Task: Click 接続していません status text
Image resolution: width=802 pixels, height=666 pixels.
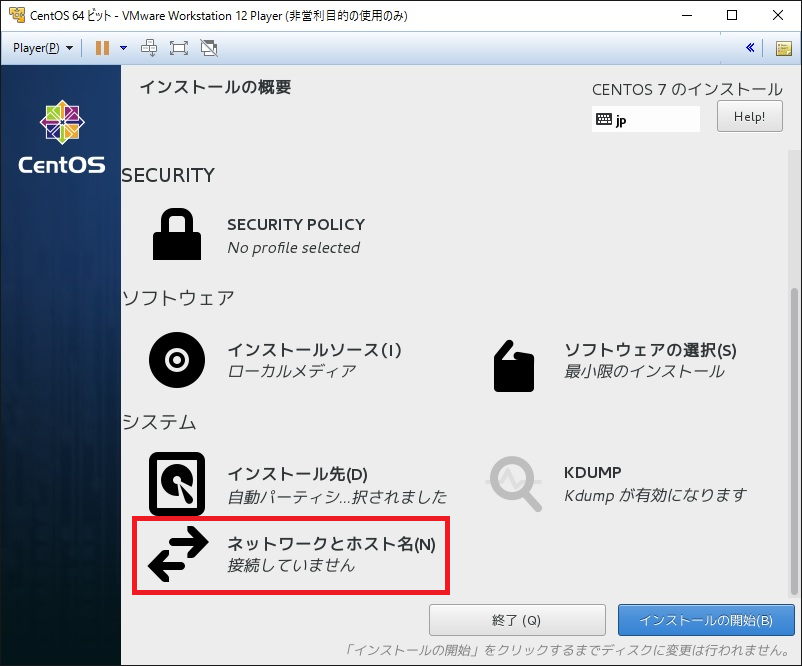Action: pyautogui.click(x=291, y=565)
